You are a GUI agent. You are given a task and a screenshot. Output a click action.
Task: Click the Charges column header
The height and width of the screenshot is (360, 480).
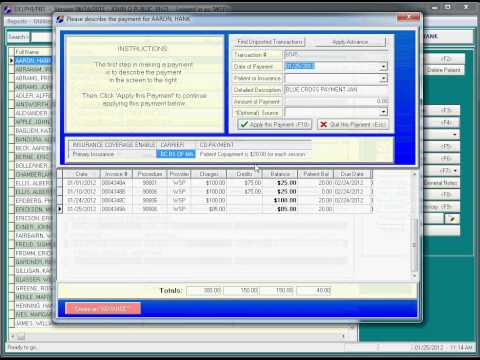pyautogui.click(x=209, y=174)
